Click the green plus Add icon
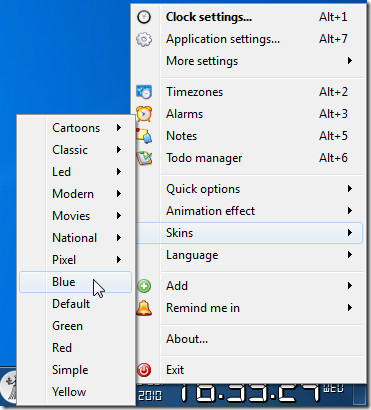371x410 pixels. click(144, 286)
